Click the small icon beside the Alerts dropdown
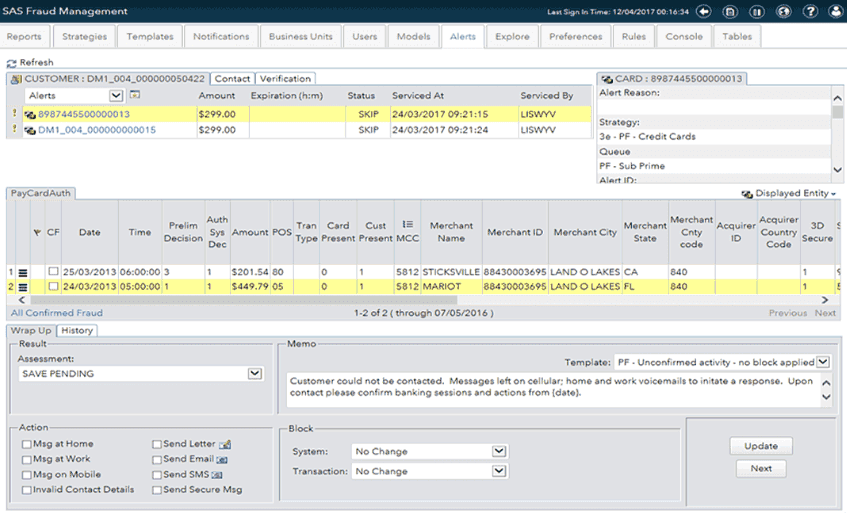 135,95
